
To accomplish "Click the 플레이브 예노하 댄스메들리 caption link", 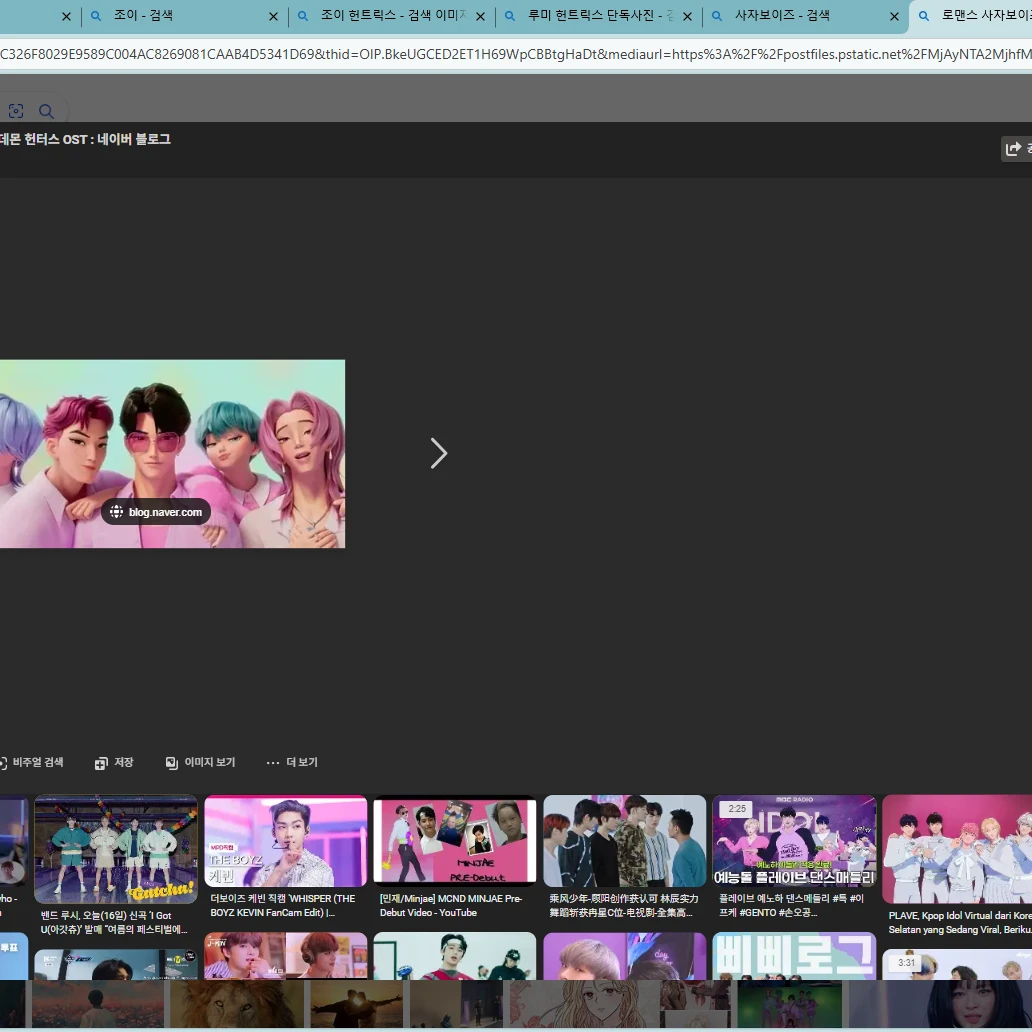I will pos(791,906).
